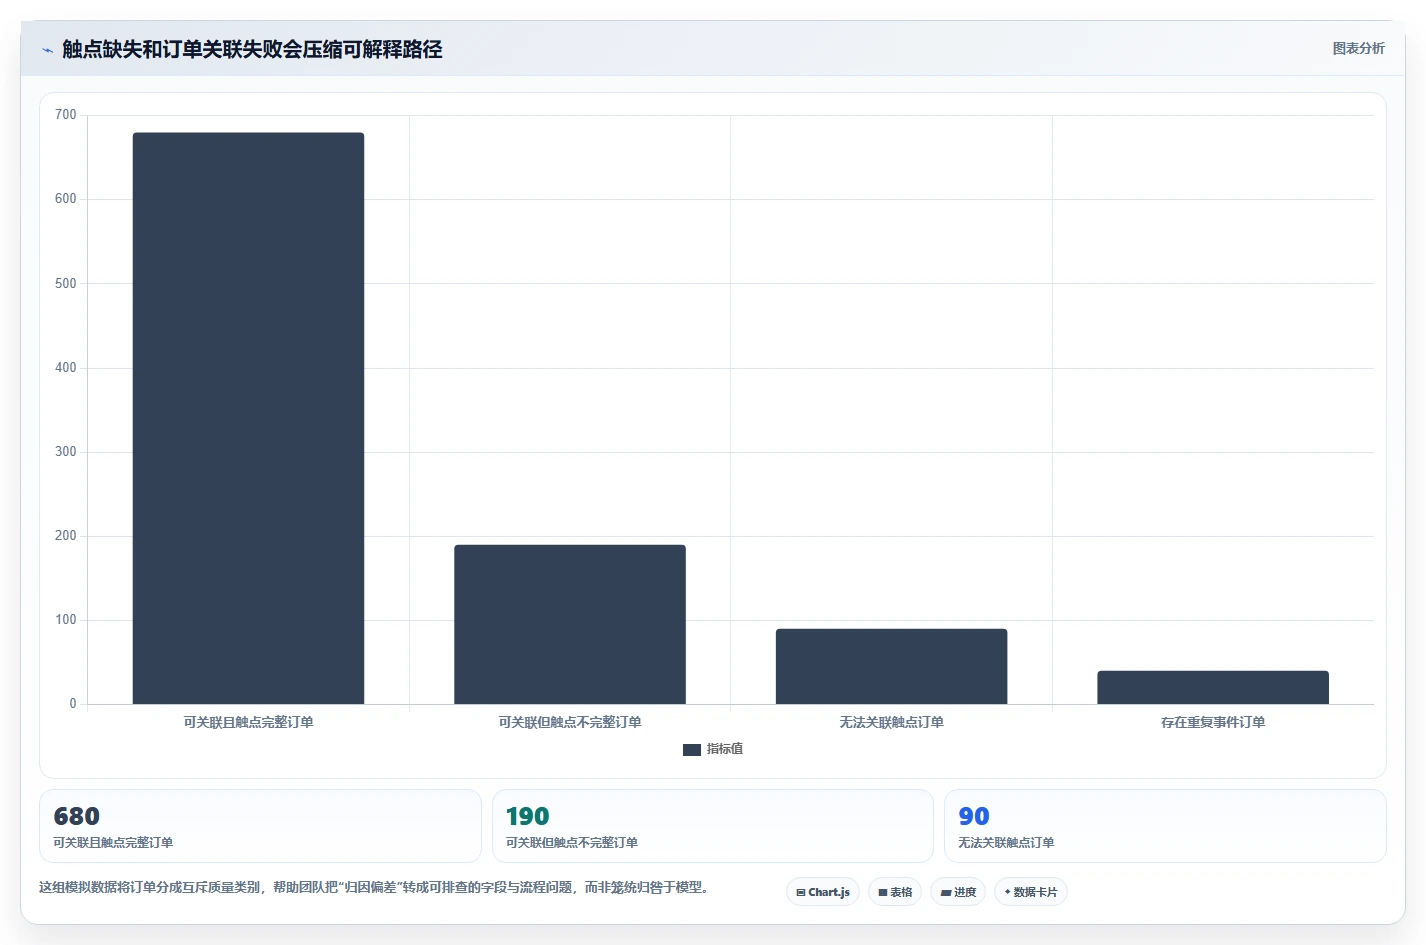
Task: Click the description text about 这组模拟数据
Action: click(373, 887)
